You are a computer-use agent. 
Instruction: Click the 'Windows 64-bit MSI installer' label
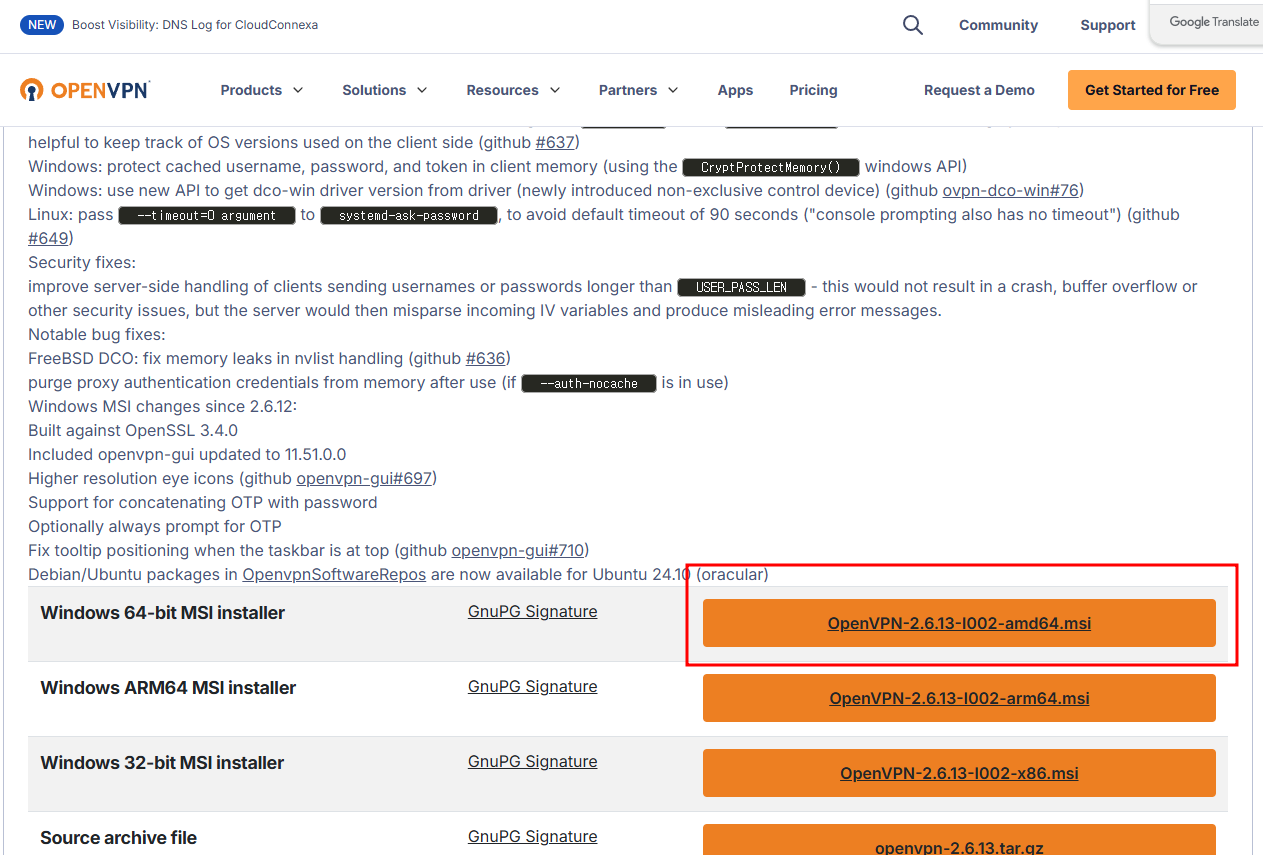pyautogui.click(x=162, y=612)
